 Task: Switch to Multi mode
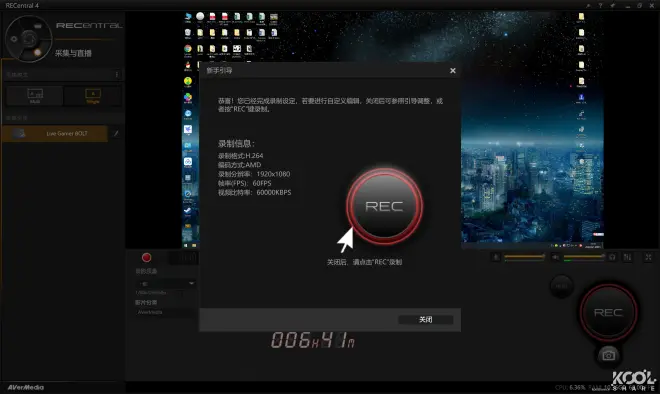click(35, 96)
